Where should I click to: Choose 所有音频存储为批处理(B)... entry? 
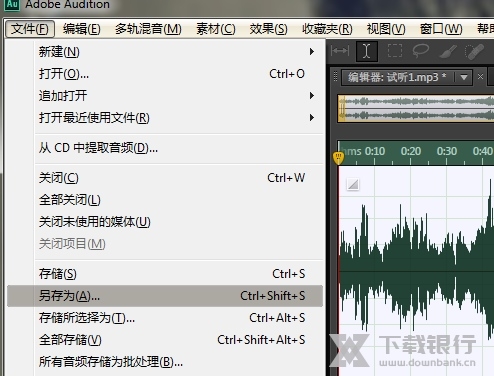point(165,362)
